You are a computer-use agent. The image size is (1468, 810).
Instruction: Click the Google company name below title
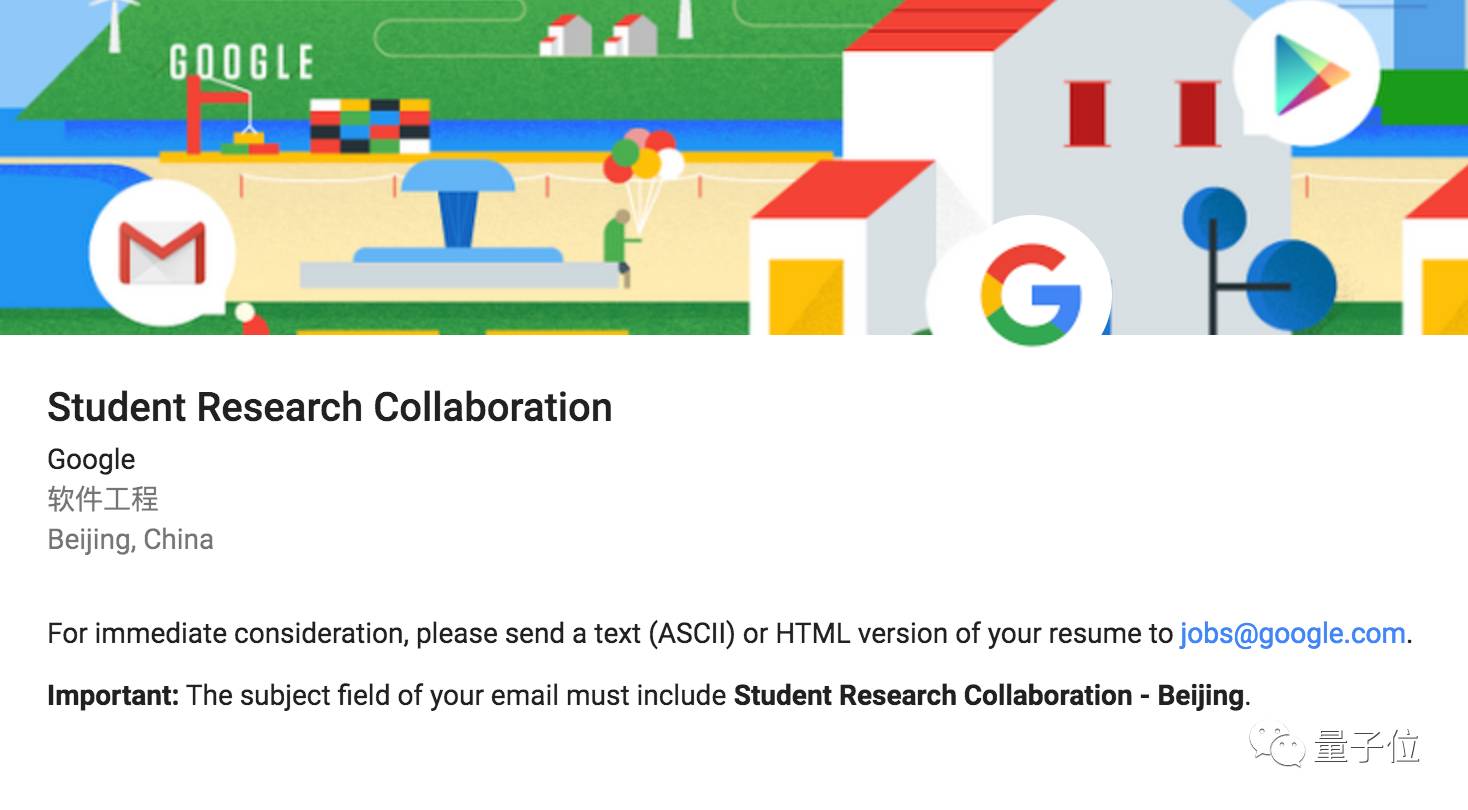(91, 459)
